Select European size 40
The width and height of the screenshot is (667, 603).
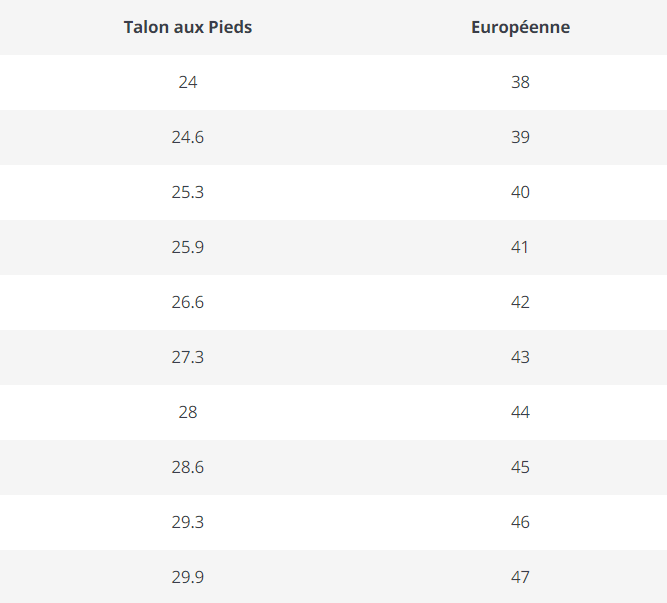tap(520, 192)
